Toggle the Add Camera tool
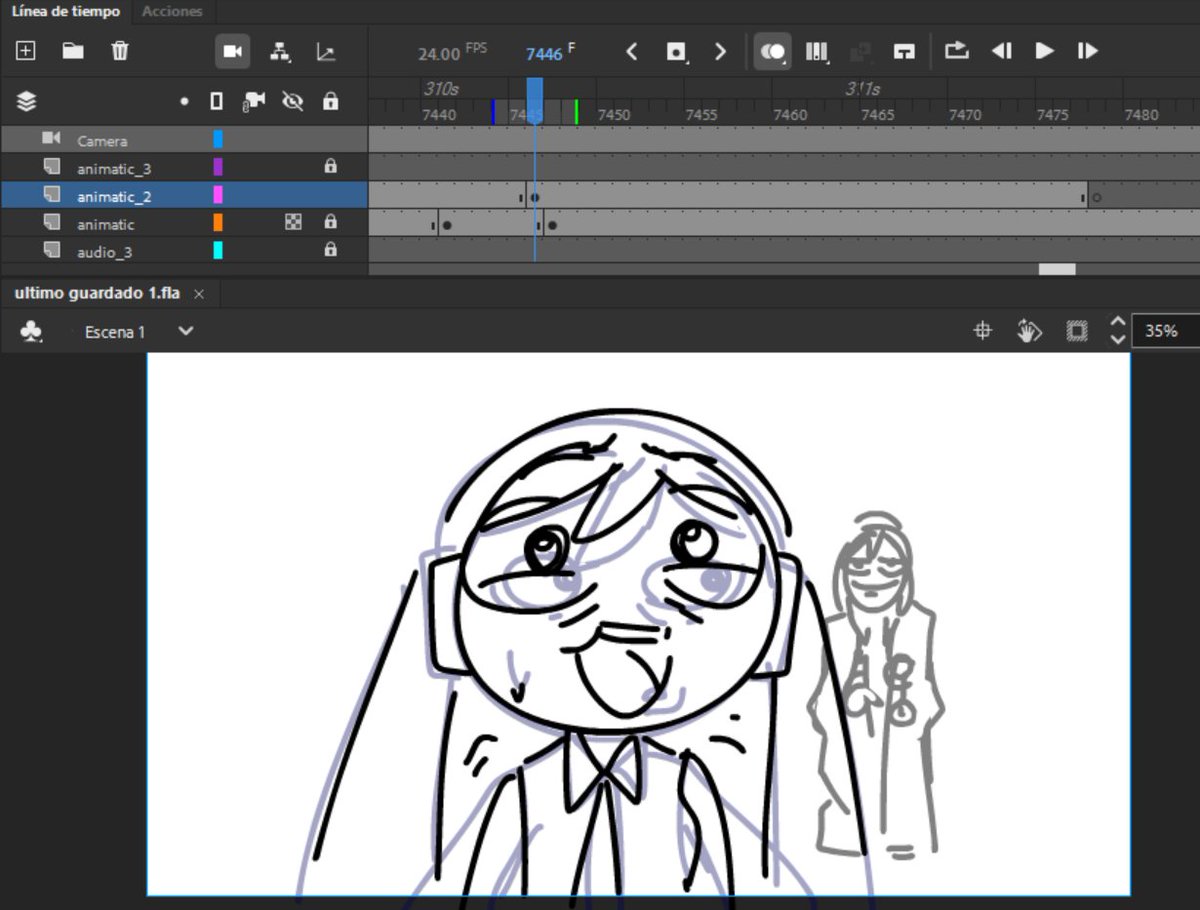 coord(234,50)
